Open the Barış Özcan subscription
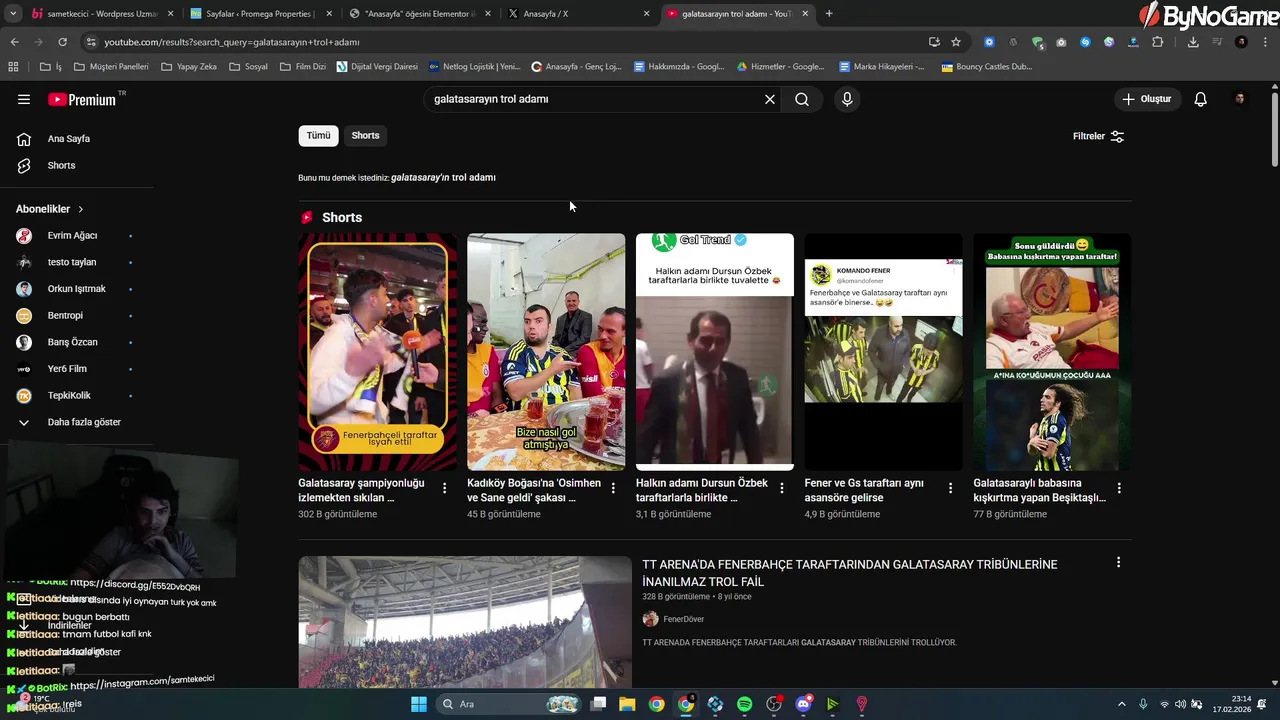 point(73,342)
